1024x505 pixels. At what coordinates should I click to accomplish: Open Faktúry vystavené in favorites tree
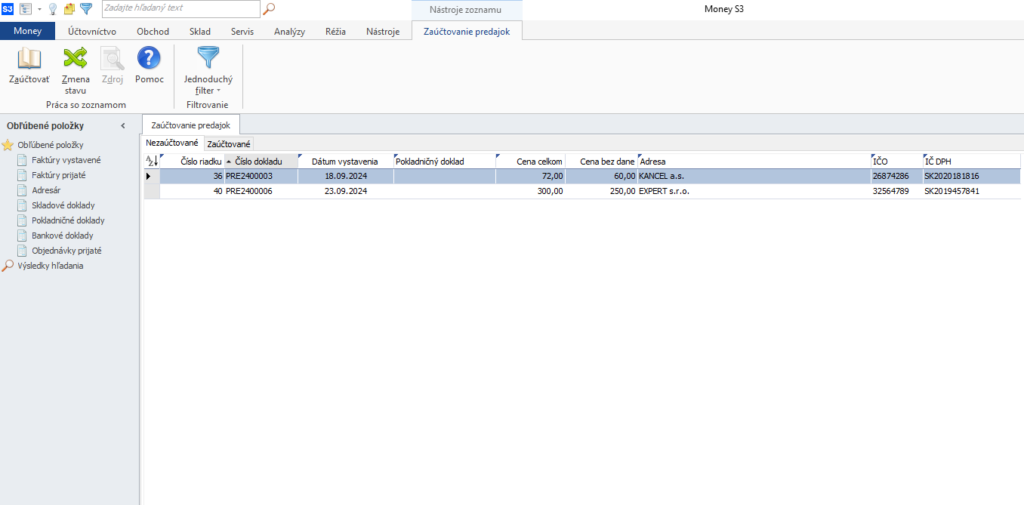pos(66,160)
